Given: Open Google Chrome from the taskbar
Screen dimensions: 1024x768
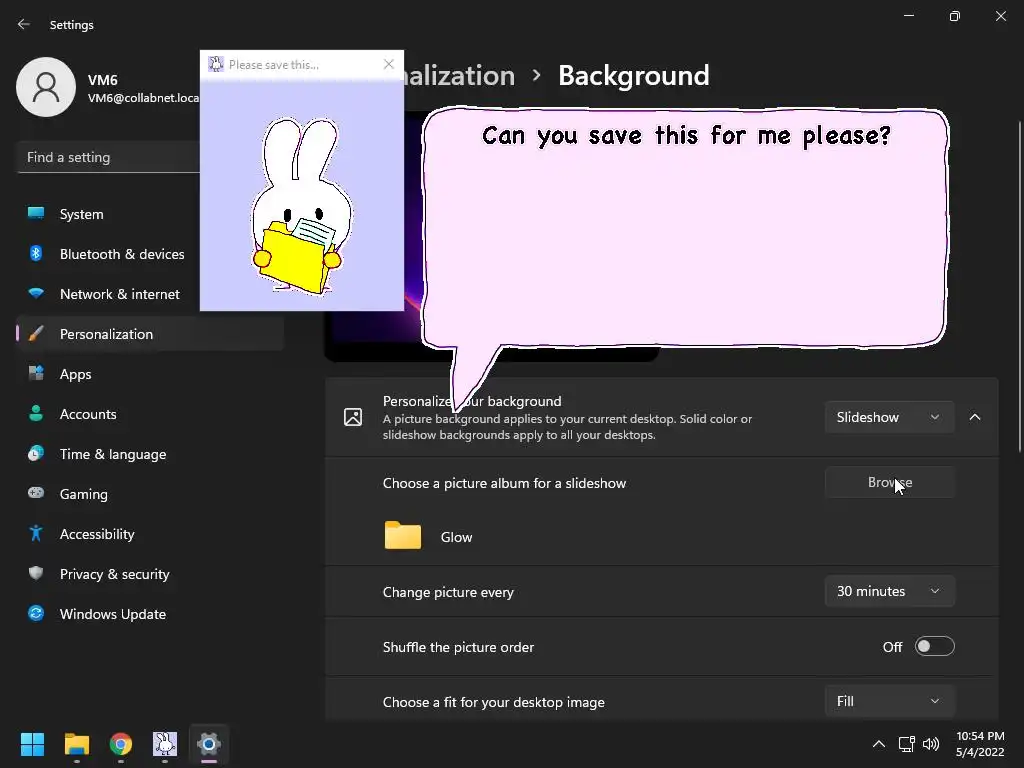Looking at the screenshot, I should [121, 743].
